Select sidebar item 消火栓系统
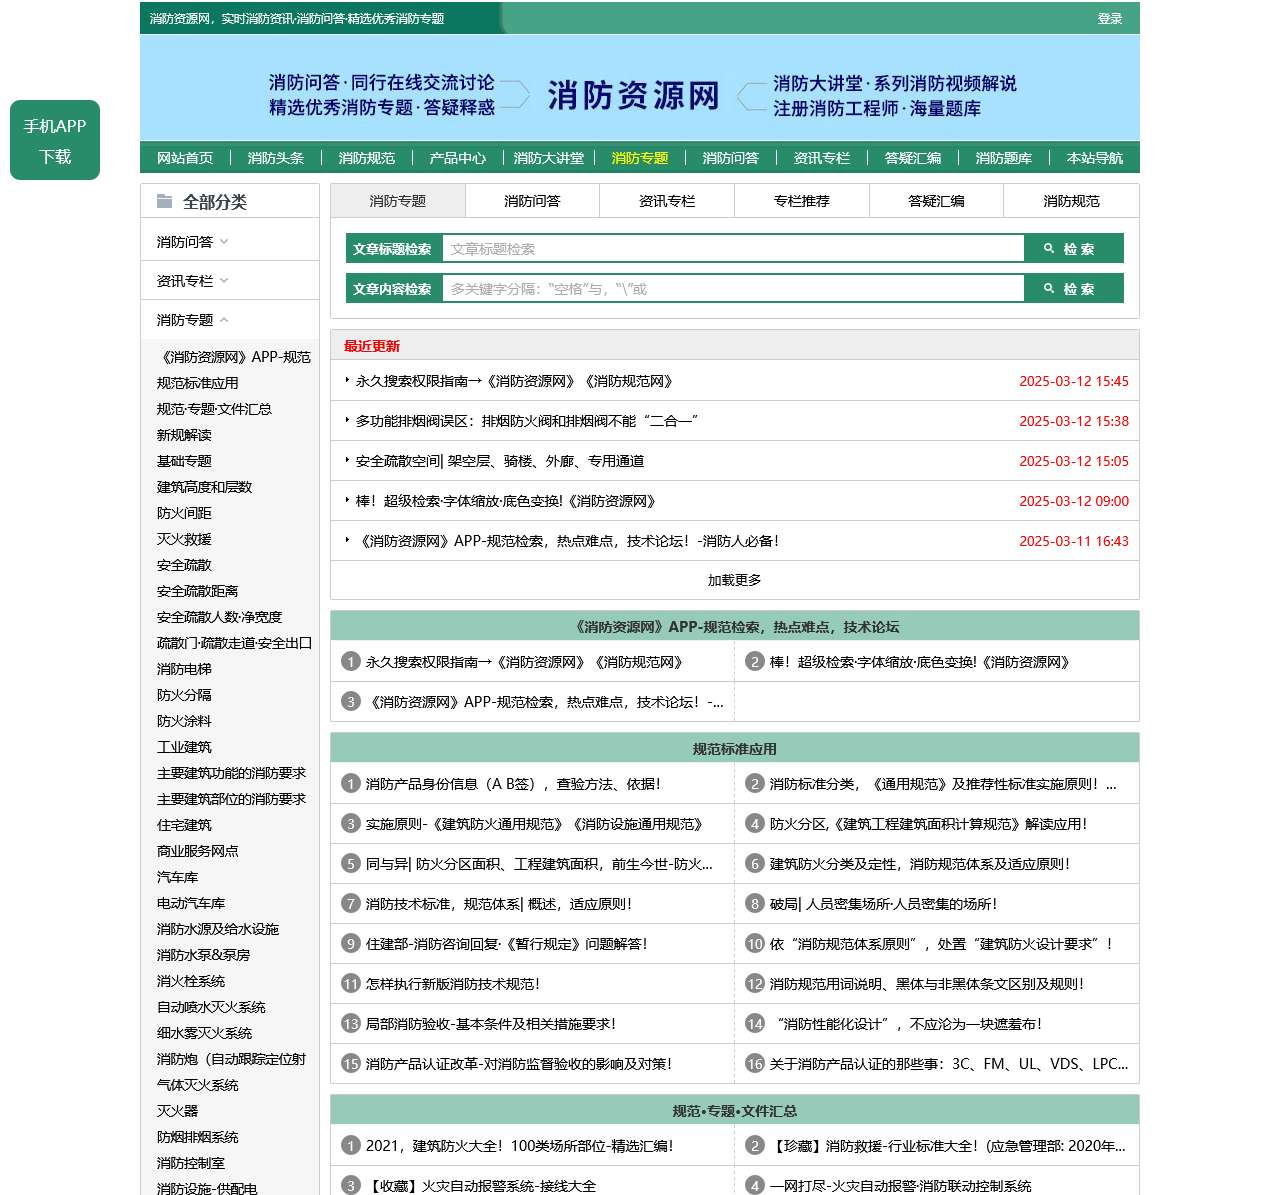Screen dimensions: 1280x1195 191,981
